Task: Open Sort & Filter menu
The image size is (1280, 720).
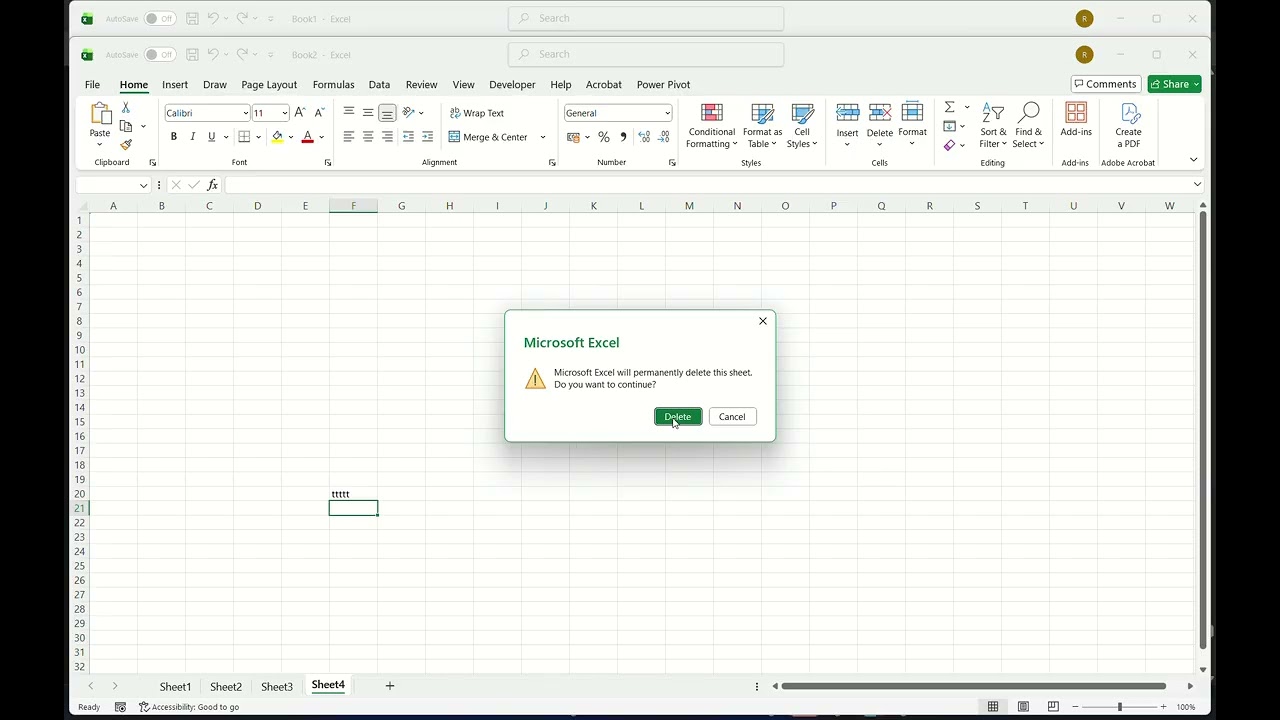Action: click(x=993, y=126)
